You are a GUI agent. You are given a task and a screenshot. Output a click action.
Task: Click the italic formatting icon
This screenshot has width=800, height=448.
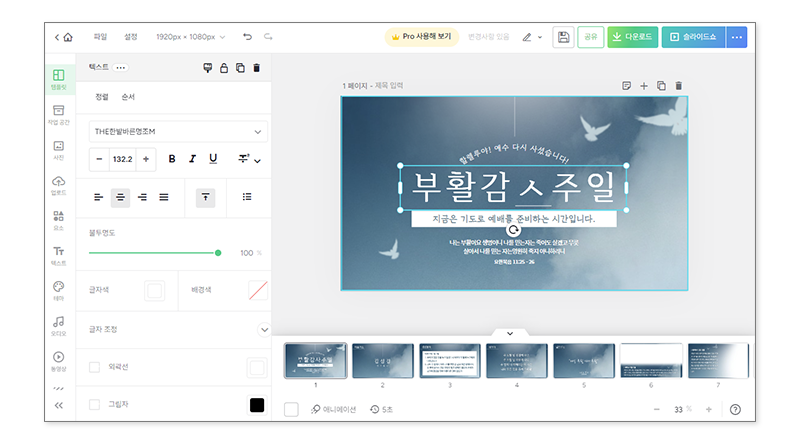click(x=192, y=159)
